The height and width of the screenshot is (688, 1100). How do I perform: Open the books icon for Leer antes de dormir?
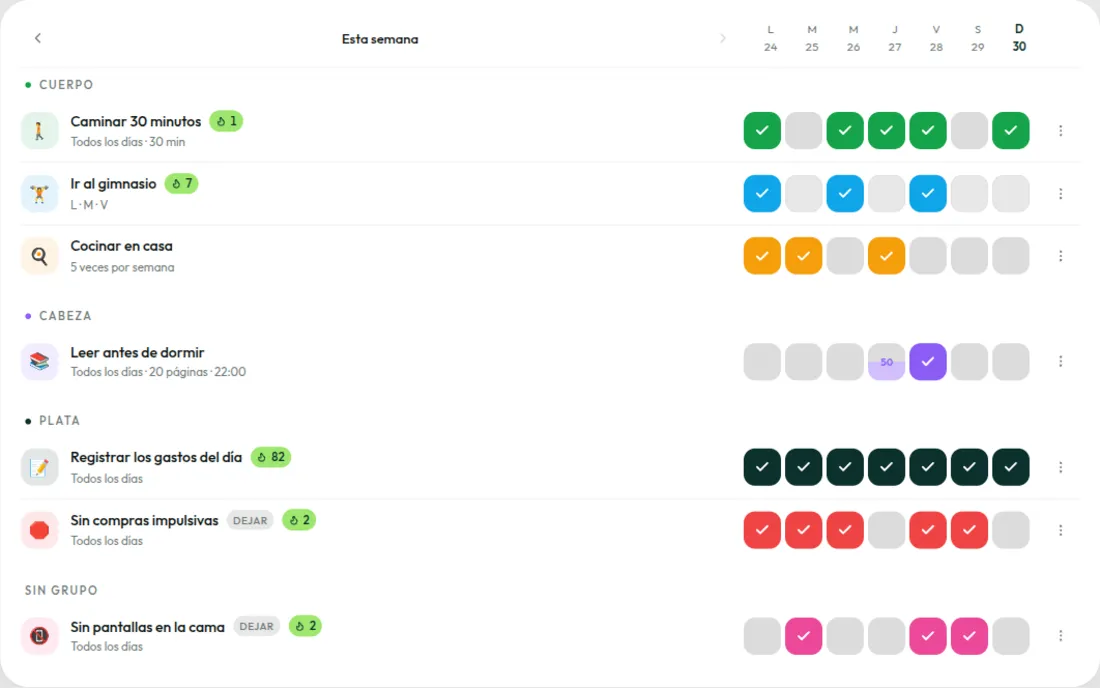pos(39,361)
